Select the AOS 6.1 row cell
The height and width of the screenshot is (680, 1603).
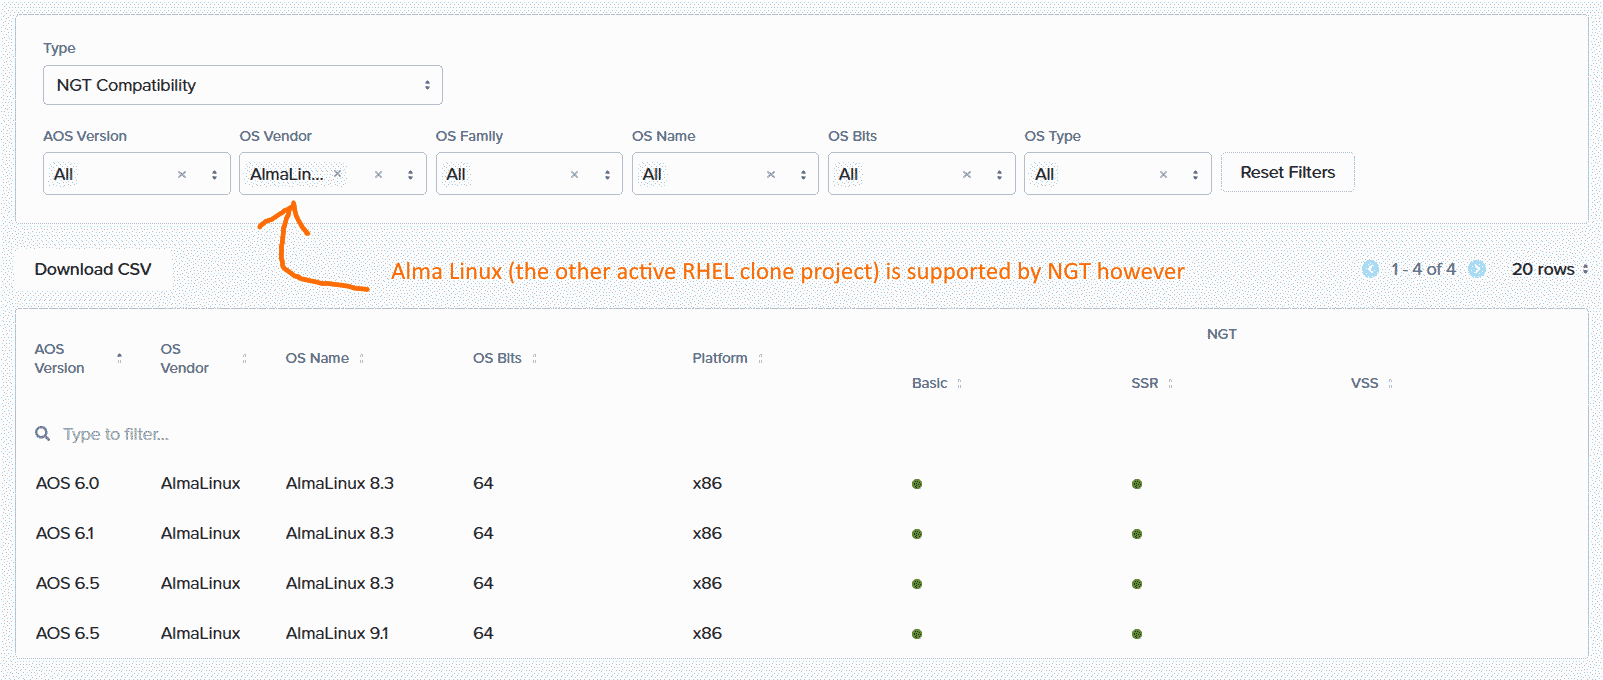tap(65, 533)
